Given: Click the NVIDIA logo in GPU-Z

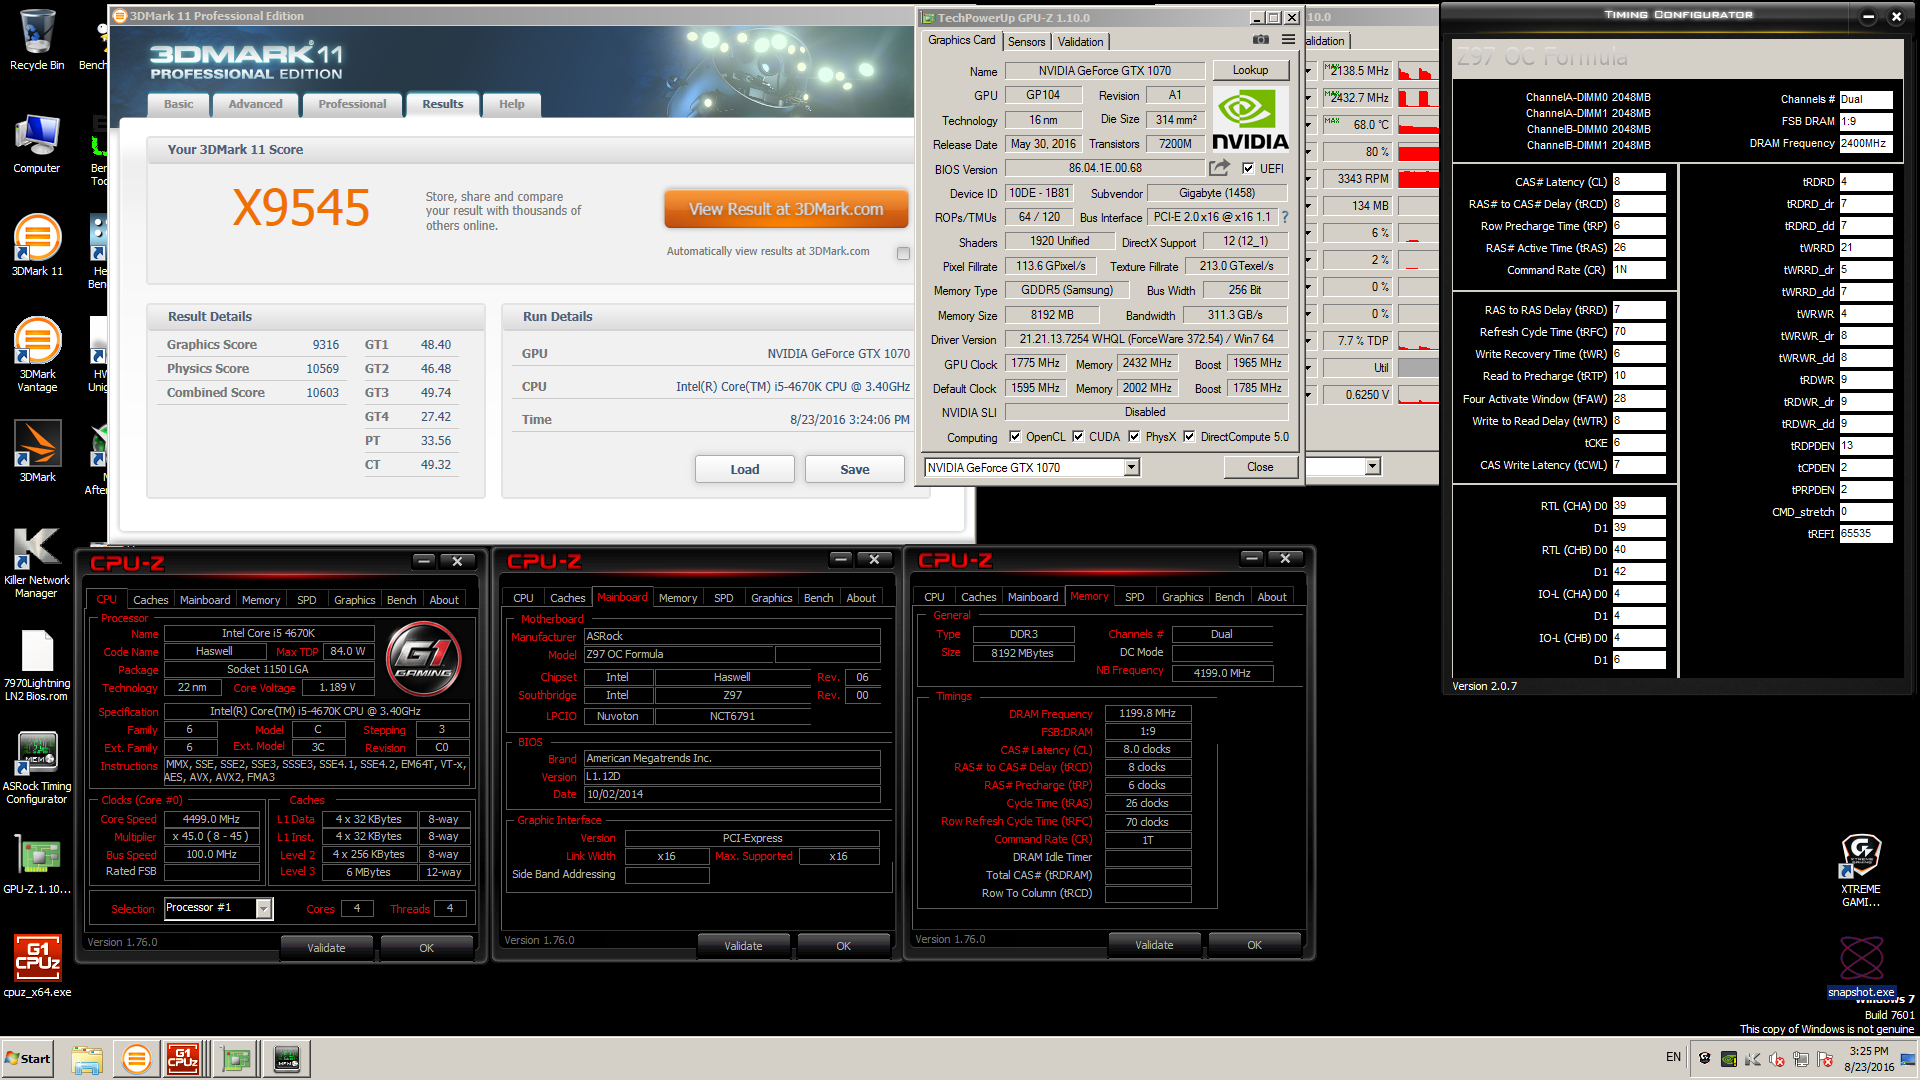Looking at the screenshot, I should point(1250,119).
